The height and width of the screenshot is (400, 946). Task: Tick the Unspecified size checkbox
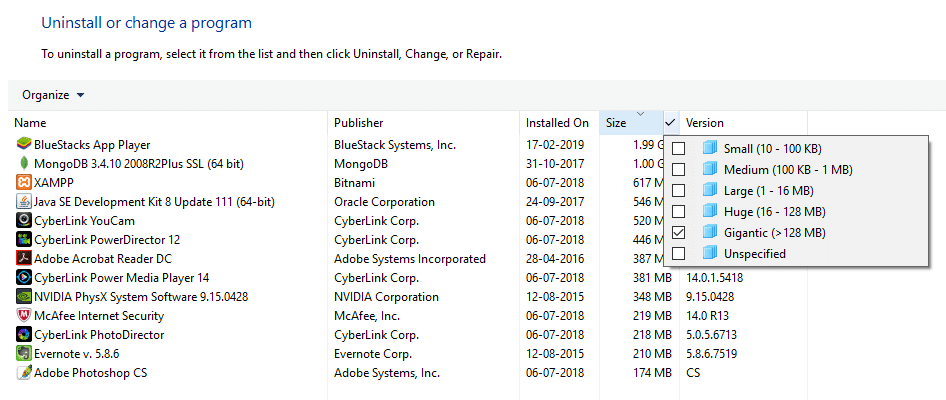[679, 254]
